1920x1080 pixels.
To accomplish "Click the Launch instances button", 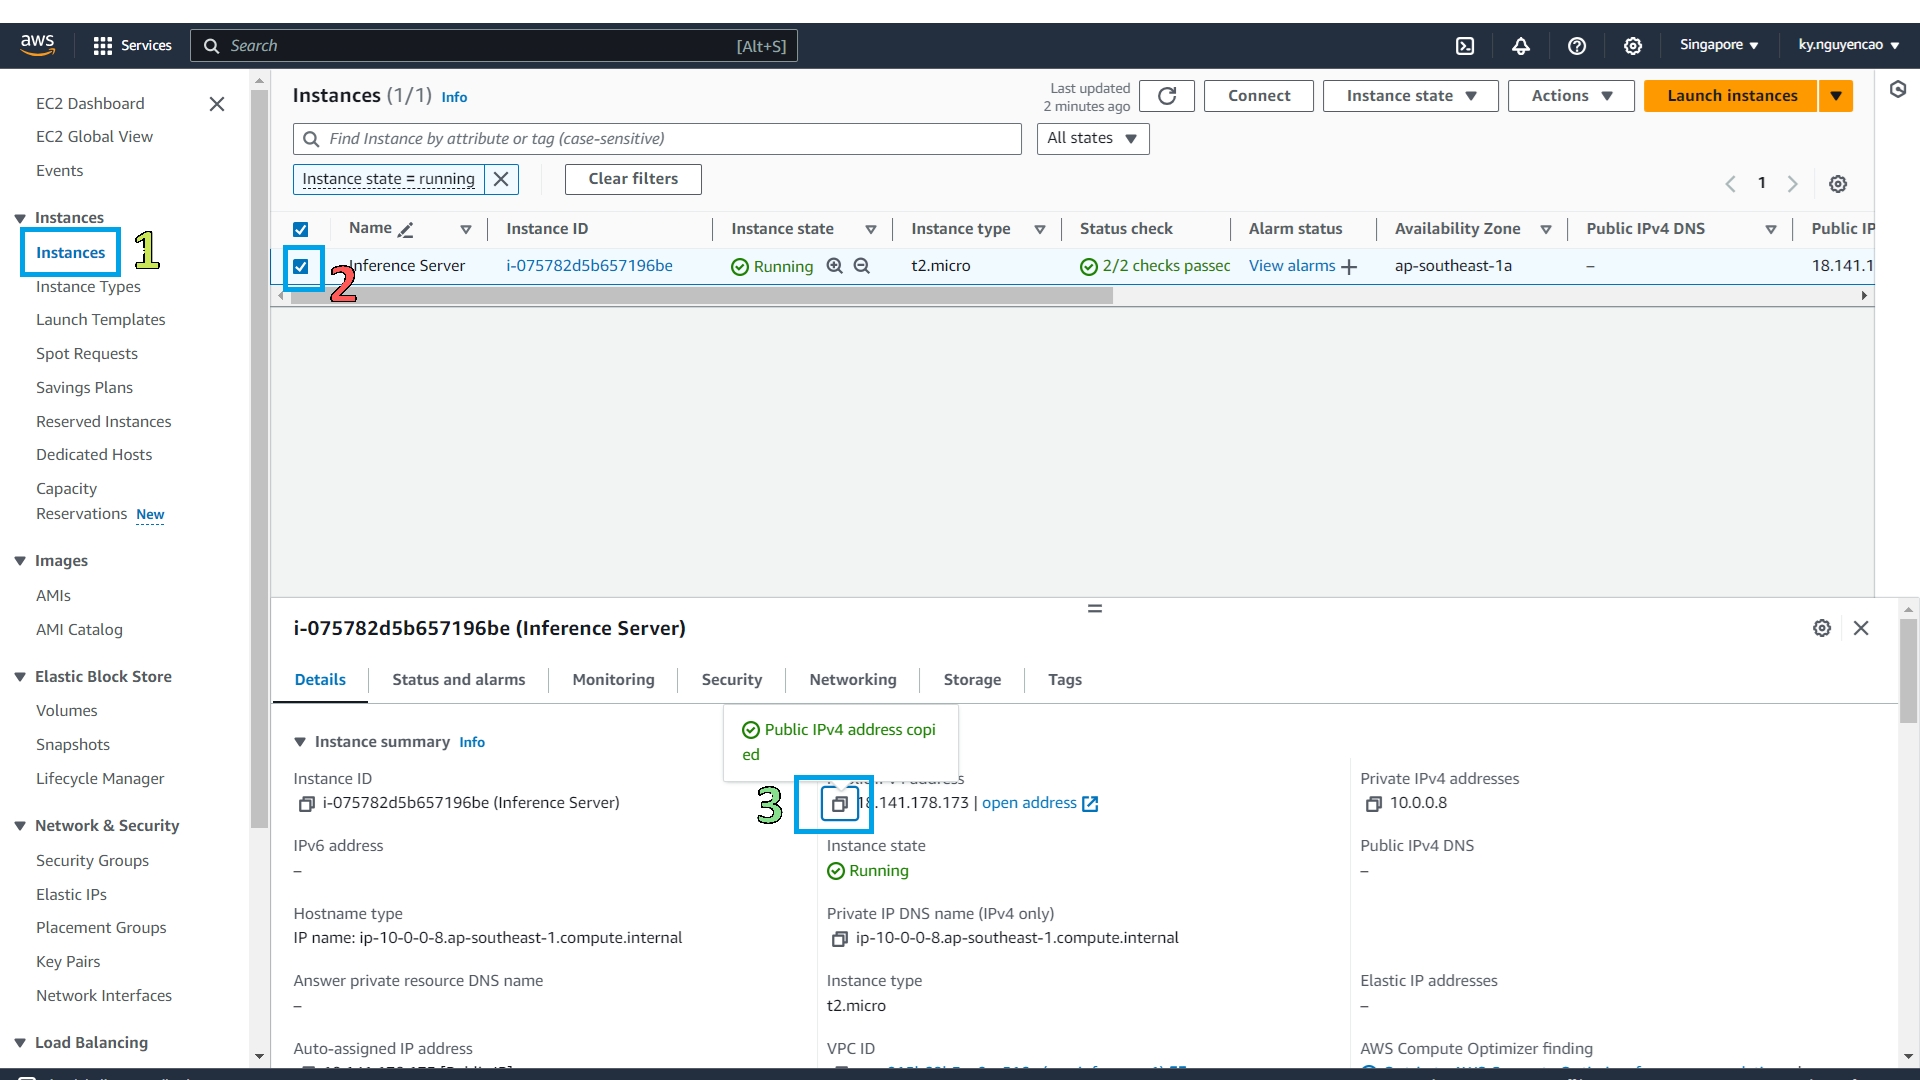I will (1731, 96).
